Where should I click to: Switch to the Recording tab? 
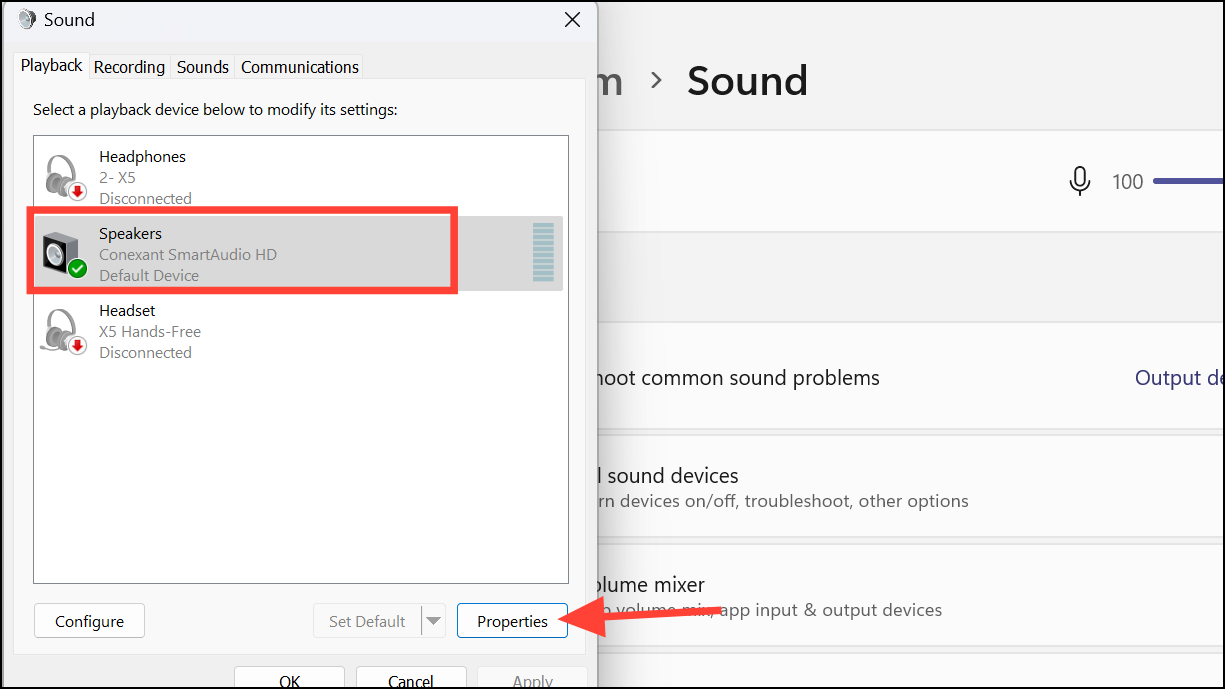pyautogui.click(x=129, y=67)
